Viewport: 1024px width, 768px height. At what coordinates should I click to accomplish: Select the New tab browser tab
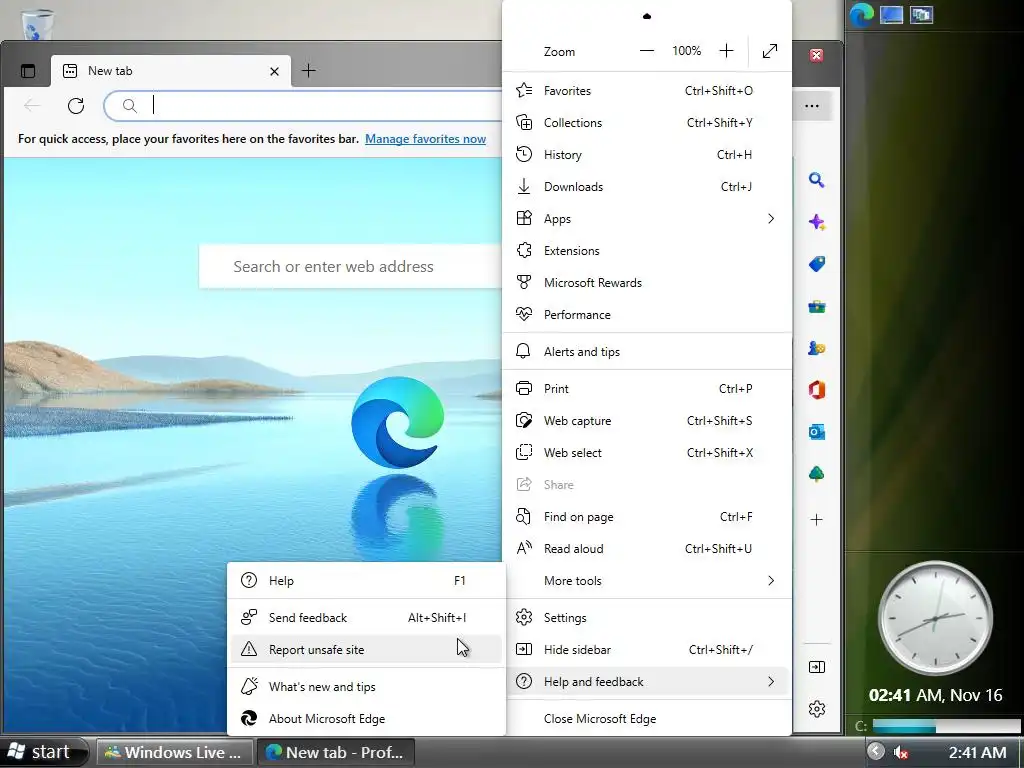pyautogui.click(x=170, y=71)
